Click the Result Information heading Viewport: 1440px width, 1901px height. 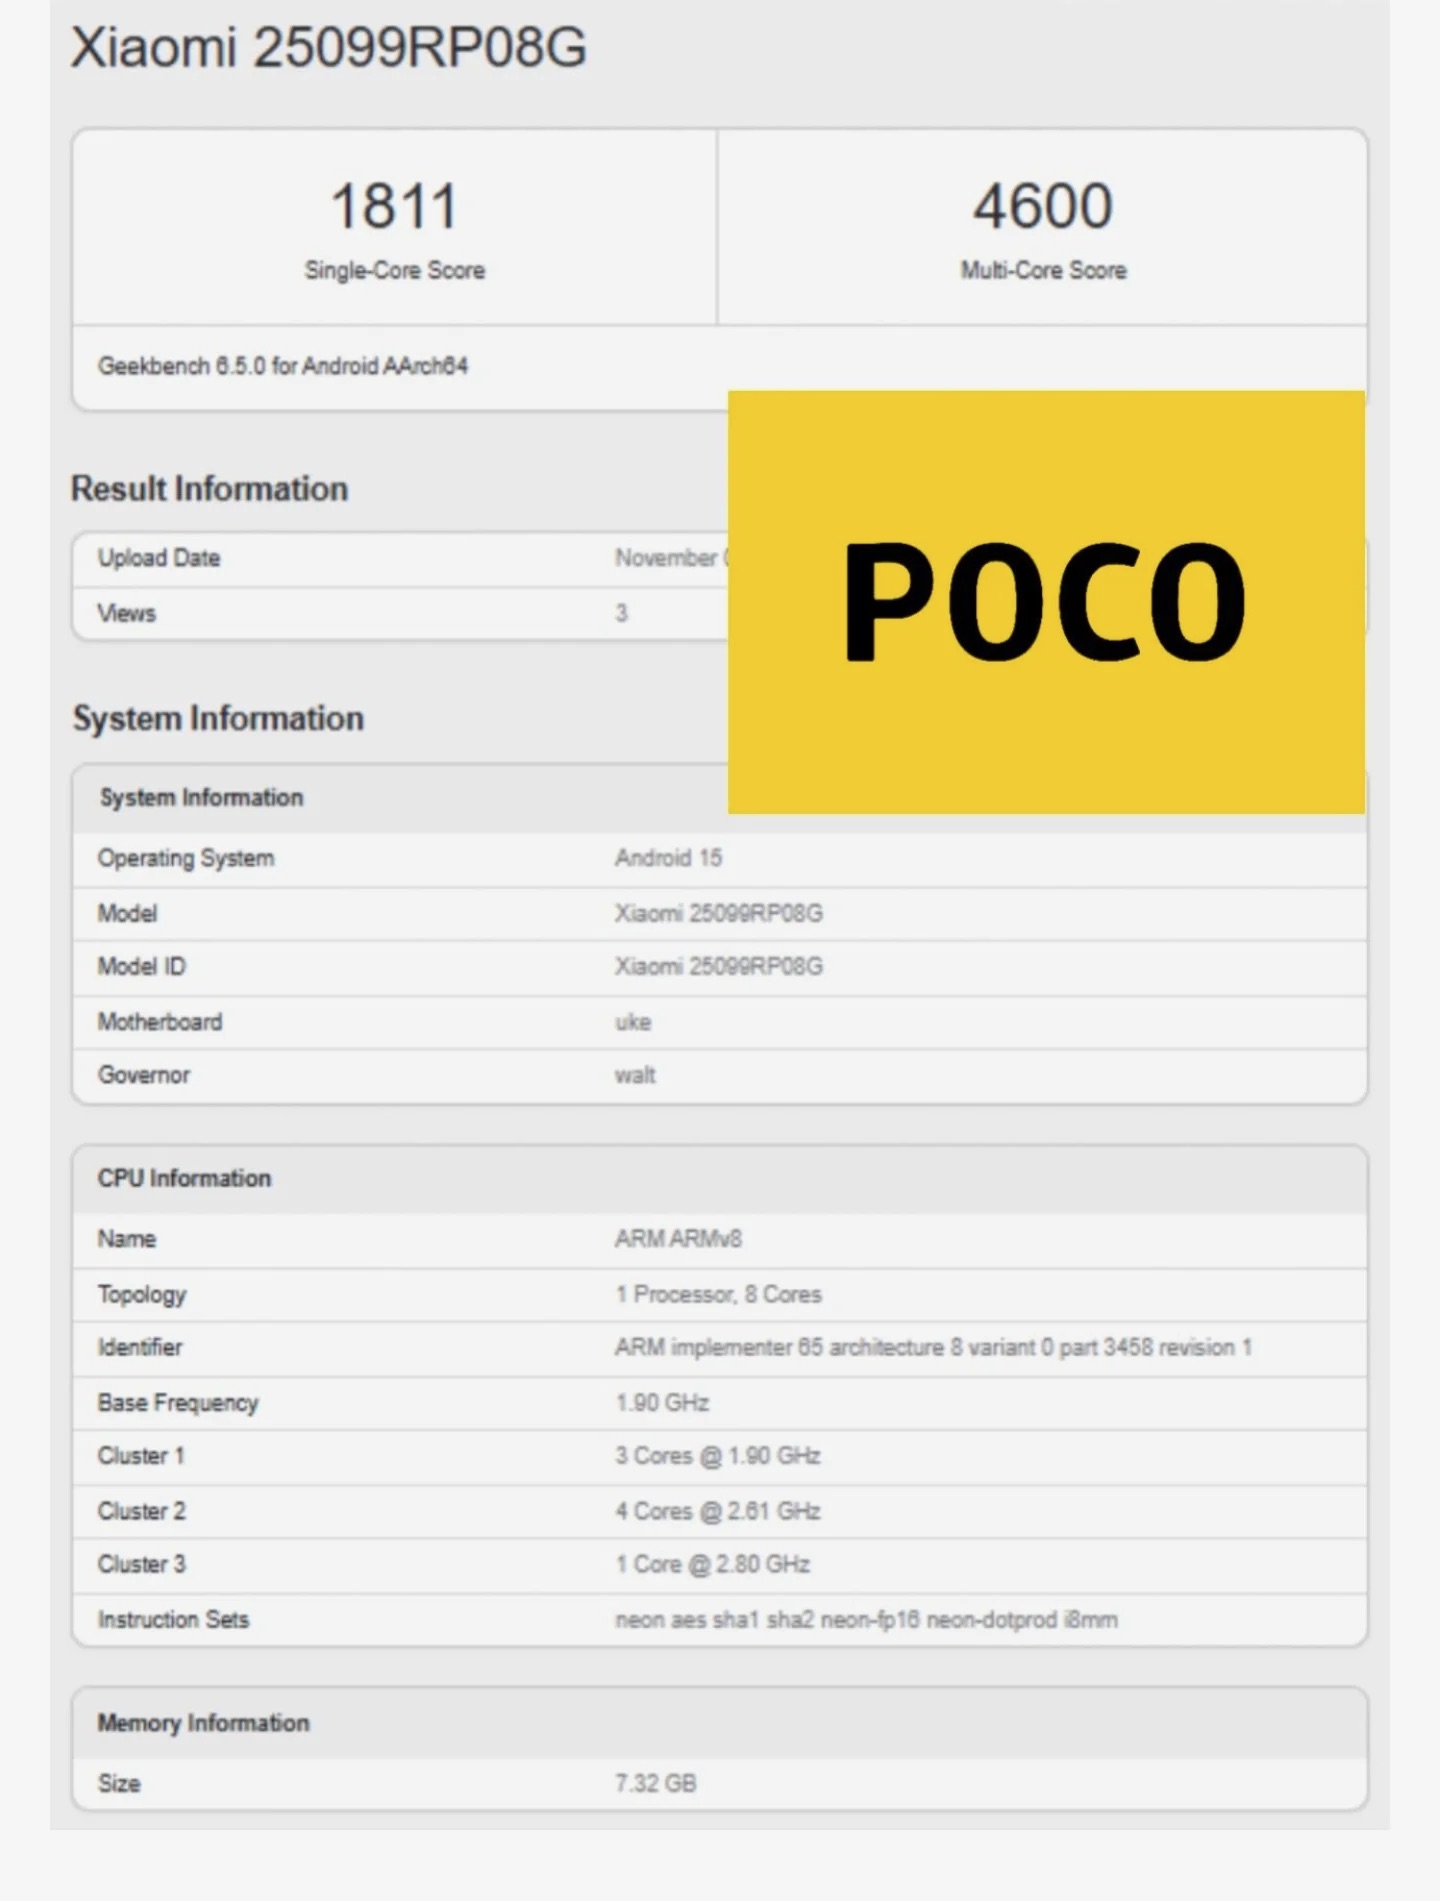[209, 489]
